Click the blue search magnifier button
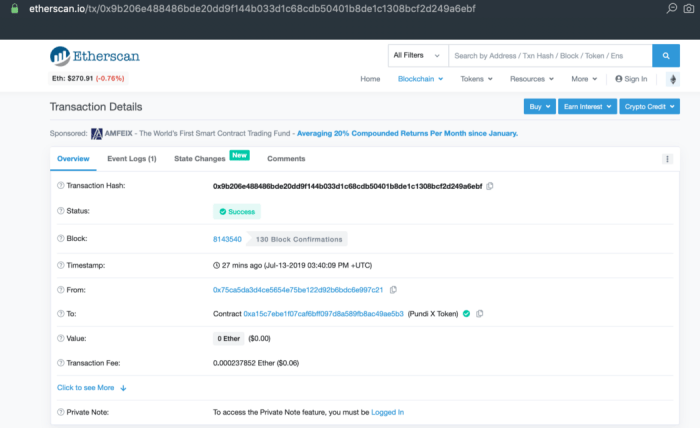 (x=666, y=55)
